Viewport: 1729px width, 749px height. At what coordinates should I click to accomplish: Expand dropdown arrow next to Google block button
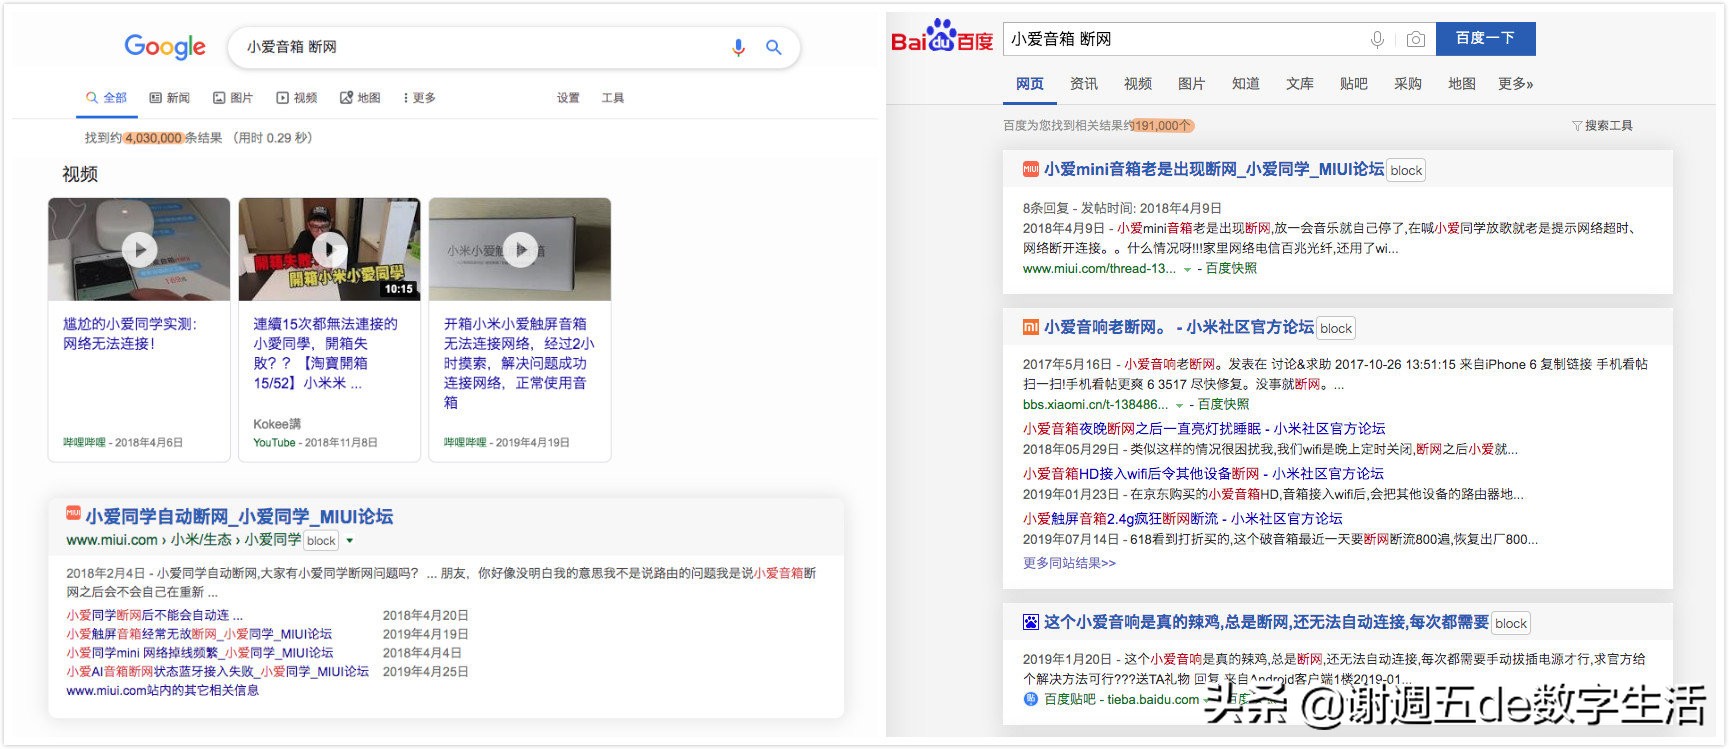tap(350, 541)
